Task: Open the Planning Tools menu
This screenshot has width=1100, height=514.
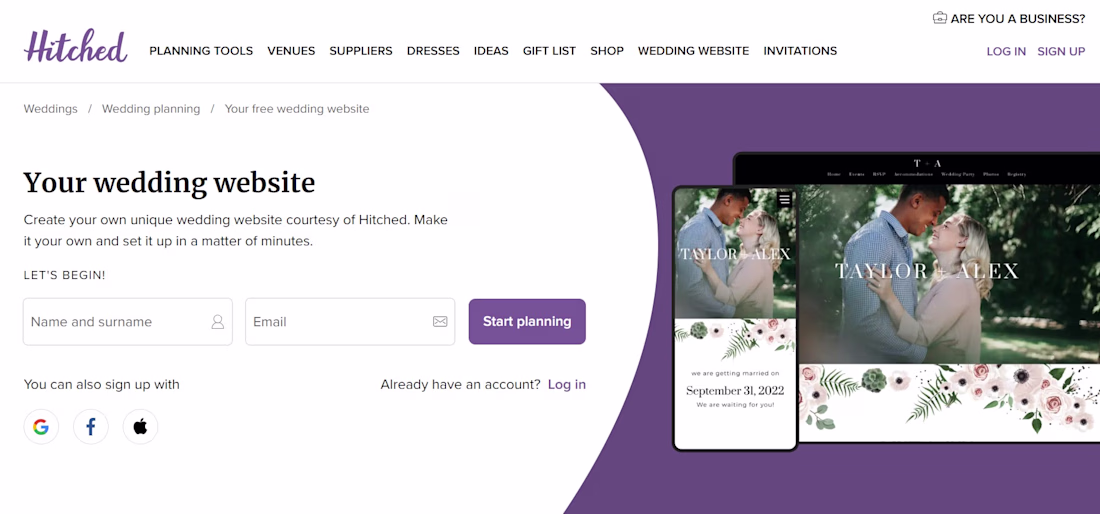Action: click(x=201, y=51)
